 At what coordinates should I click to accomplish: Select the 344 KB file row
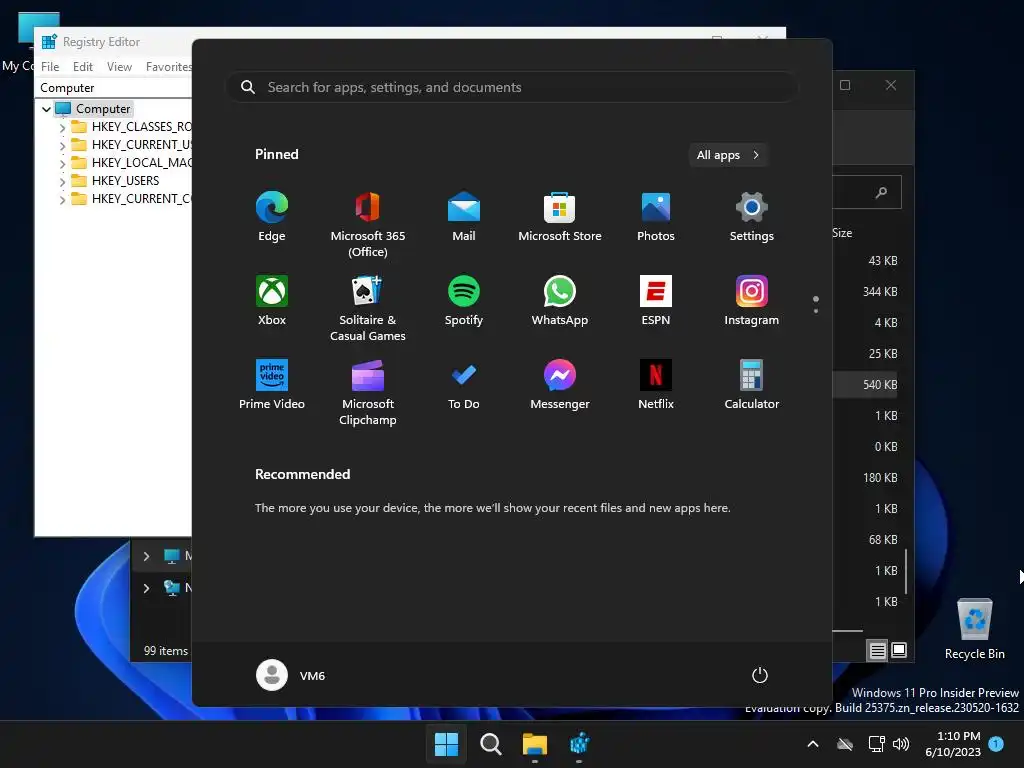click(x=865, y=291)
